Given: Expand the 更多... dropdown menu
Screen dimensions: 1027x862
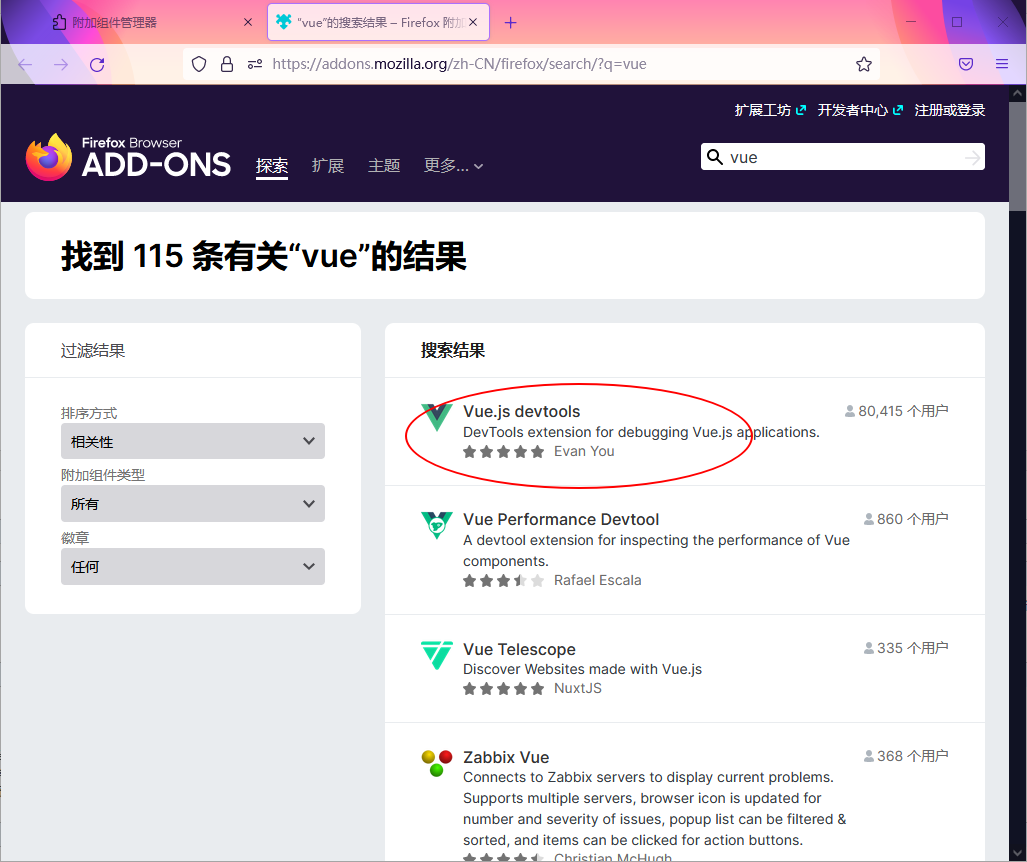Looking at the screenshot, I should click(453, 166).
